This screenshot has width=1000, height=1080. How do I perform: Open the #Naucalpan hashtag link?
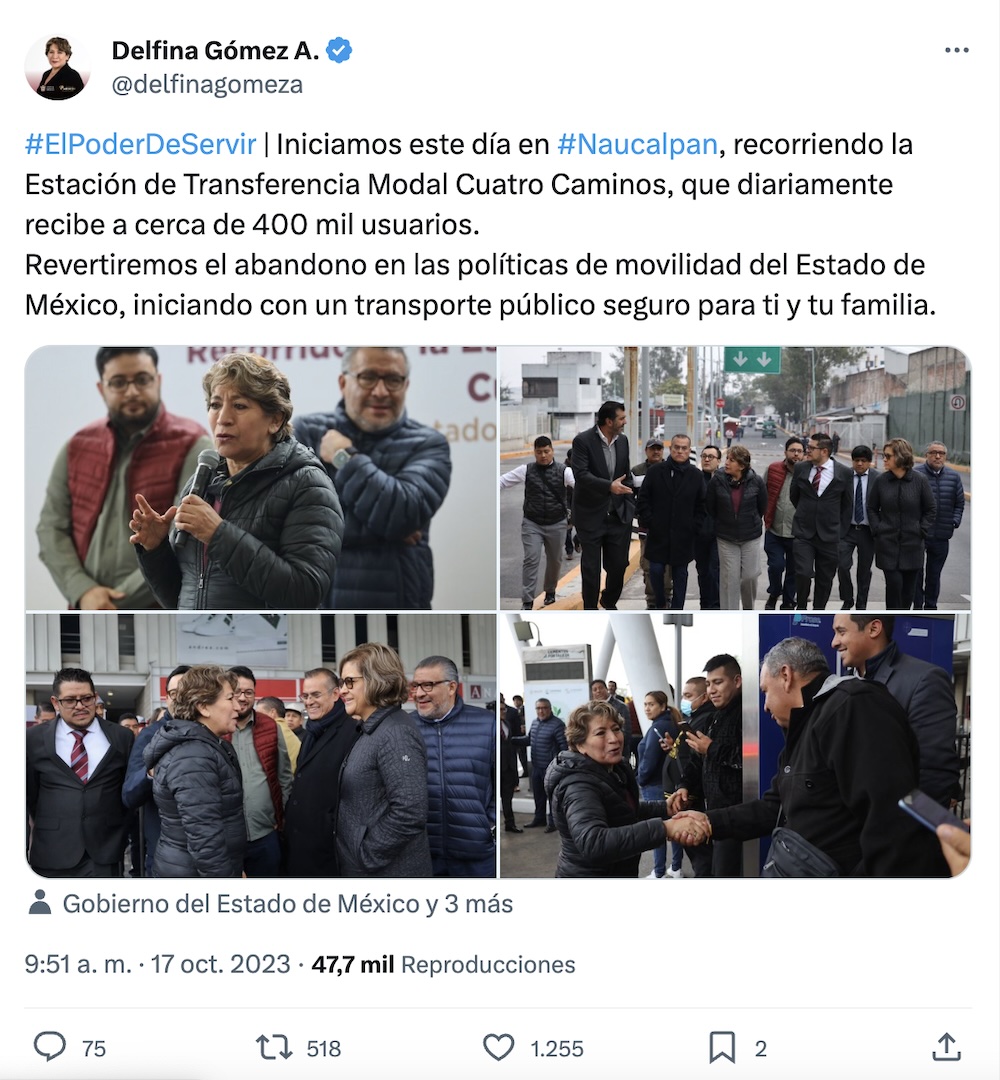coord(637,145)
